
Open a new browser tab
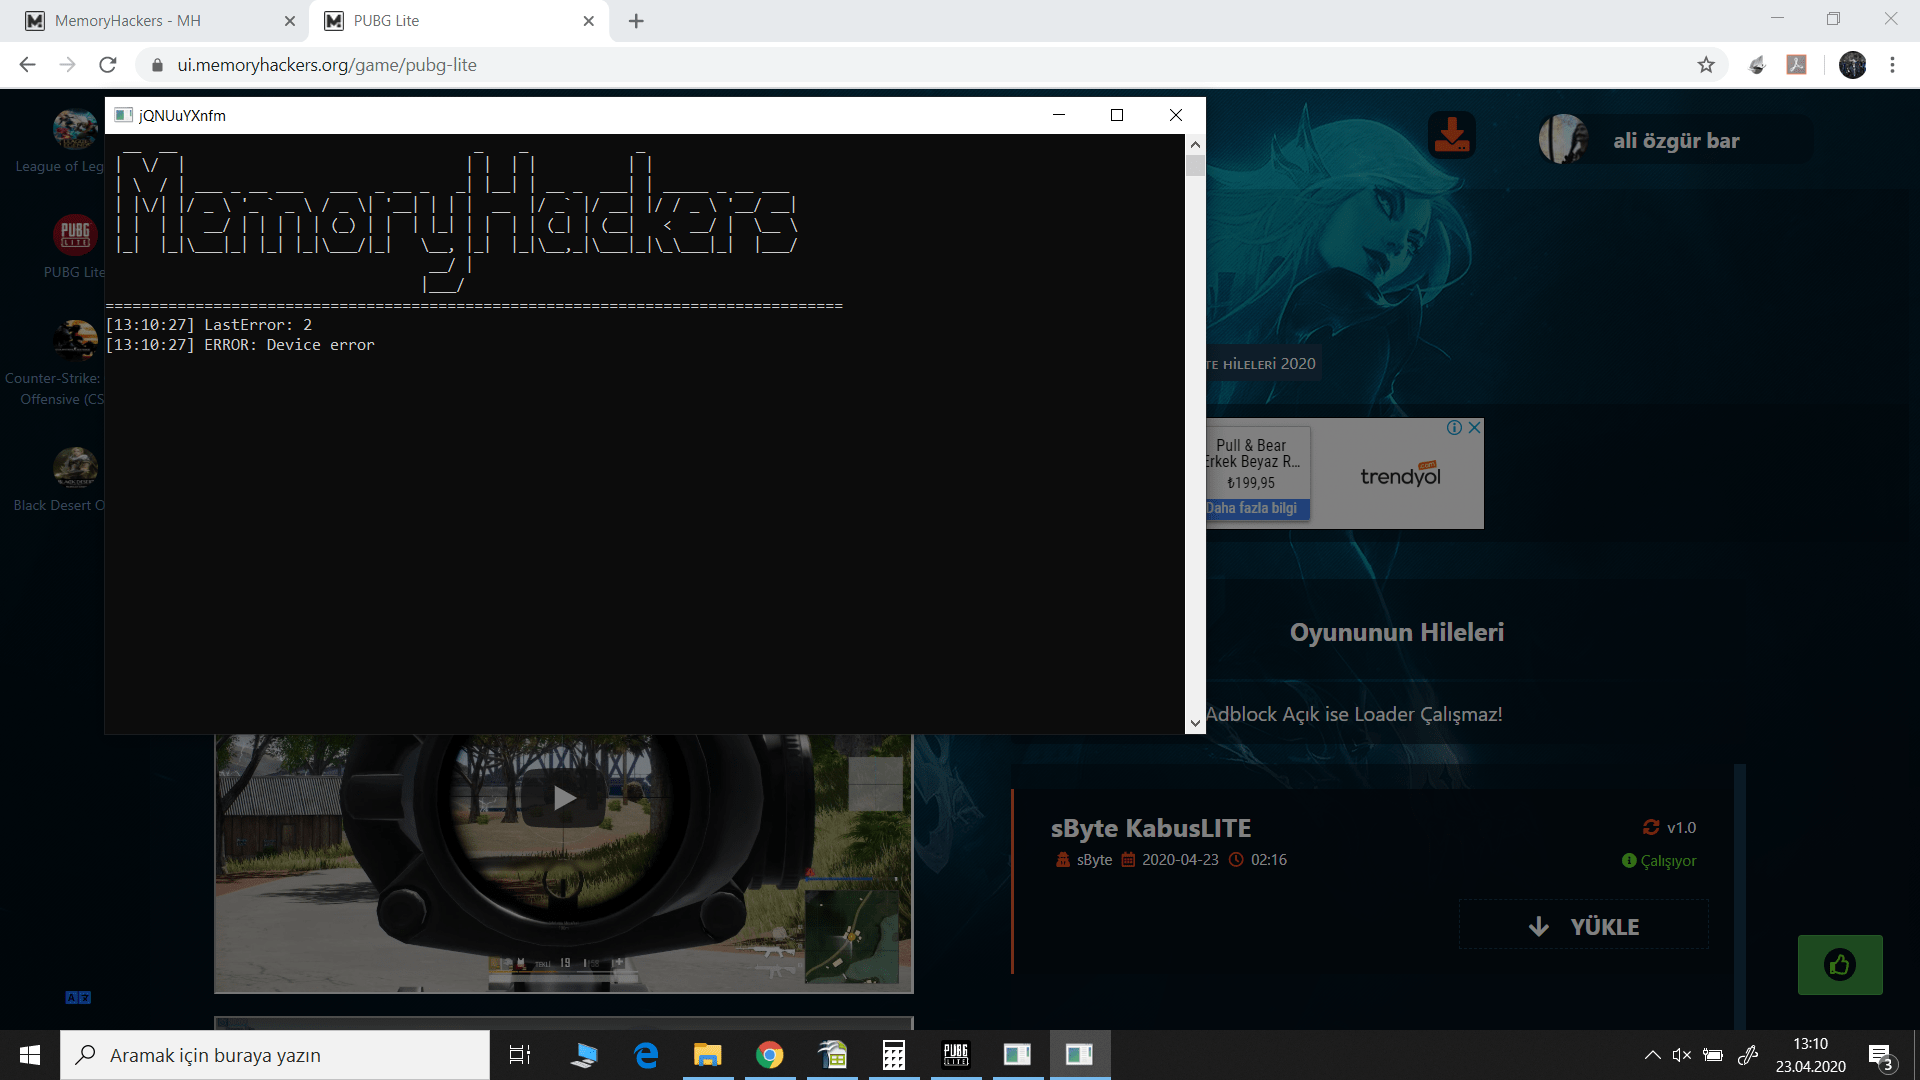click(636, 21)
